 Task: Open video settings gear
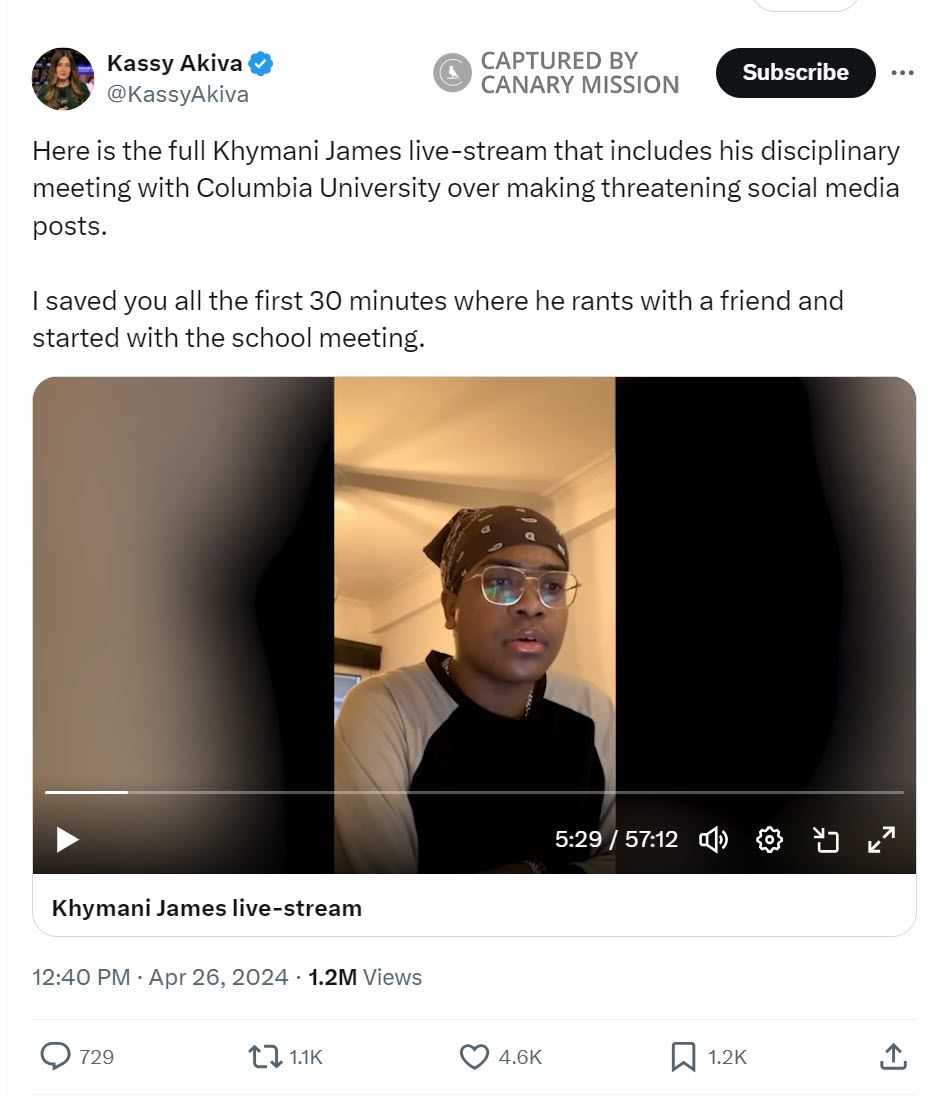pyautogui.click(x=769, y=840)
